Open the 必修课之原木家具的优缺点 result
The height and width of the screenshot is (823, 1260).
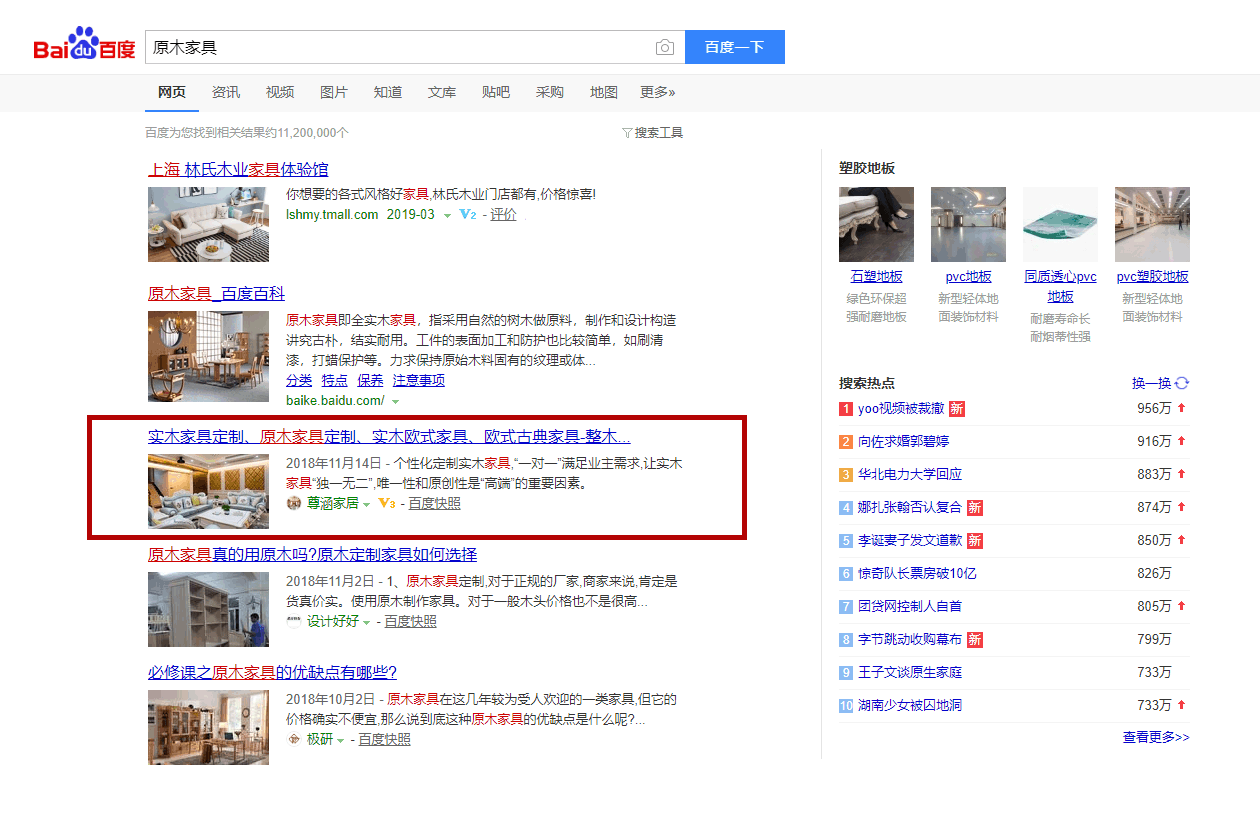[x=272, y=672]
